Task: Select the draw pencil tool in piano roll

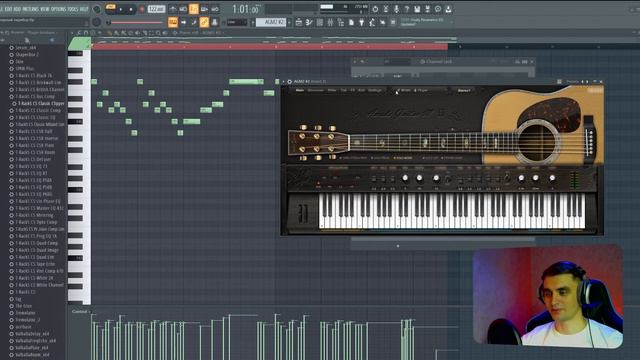Action: pyautogui.click(x=109, y=33)
